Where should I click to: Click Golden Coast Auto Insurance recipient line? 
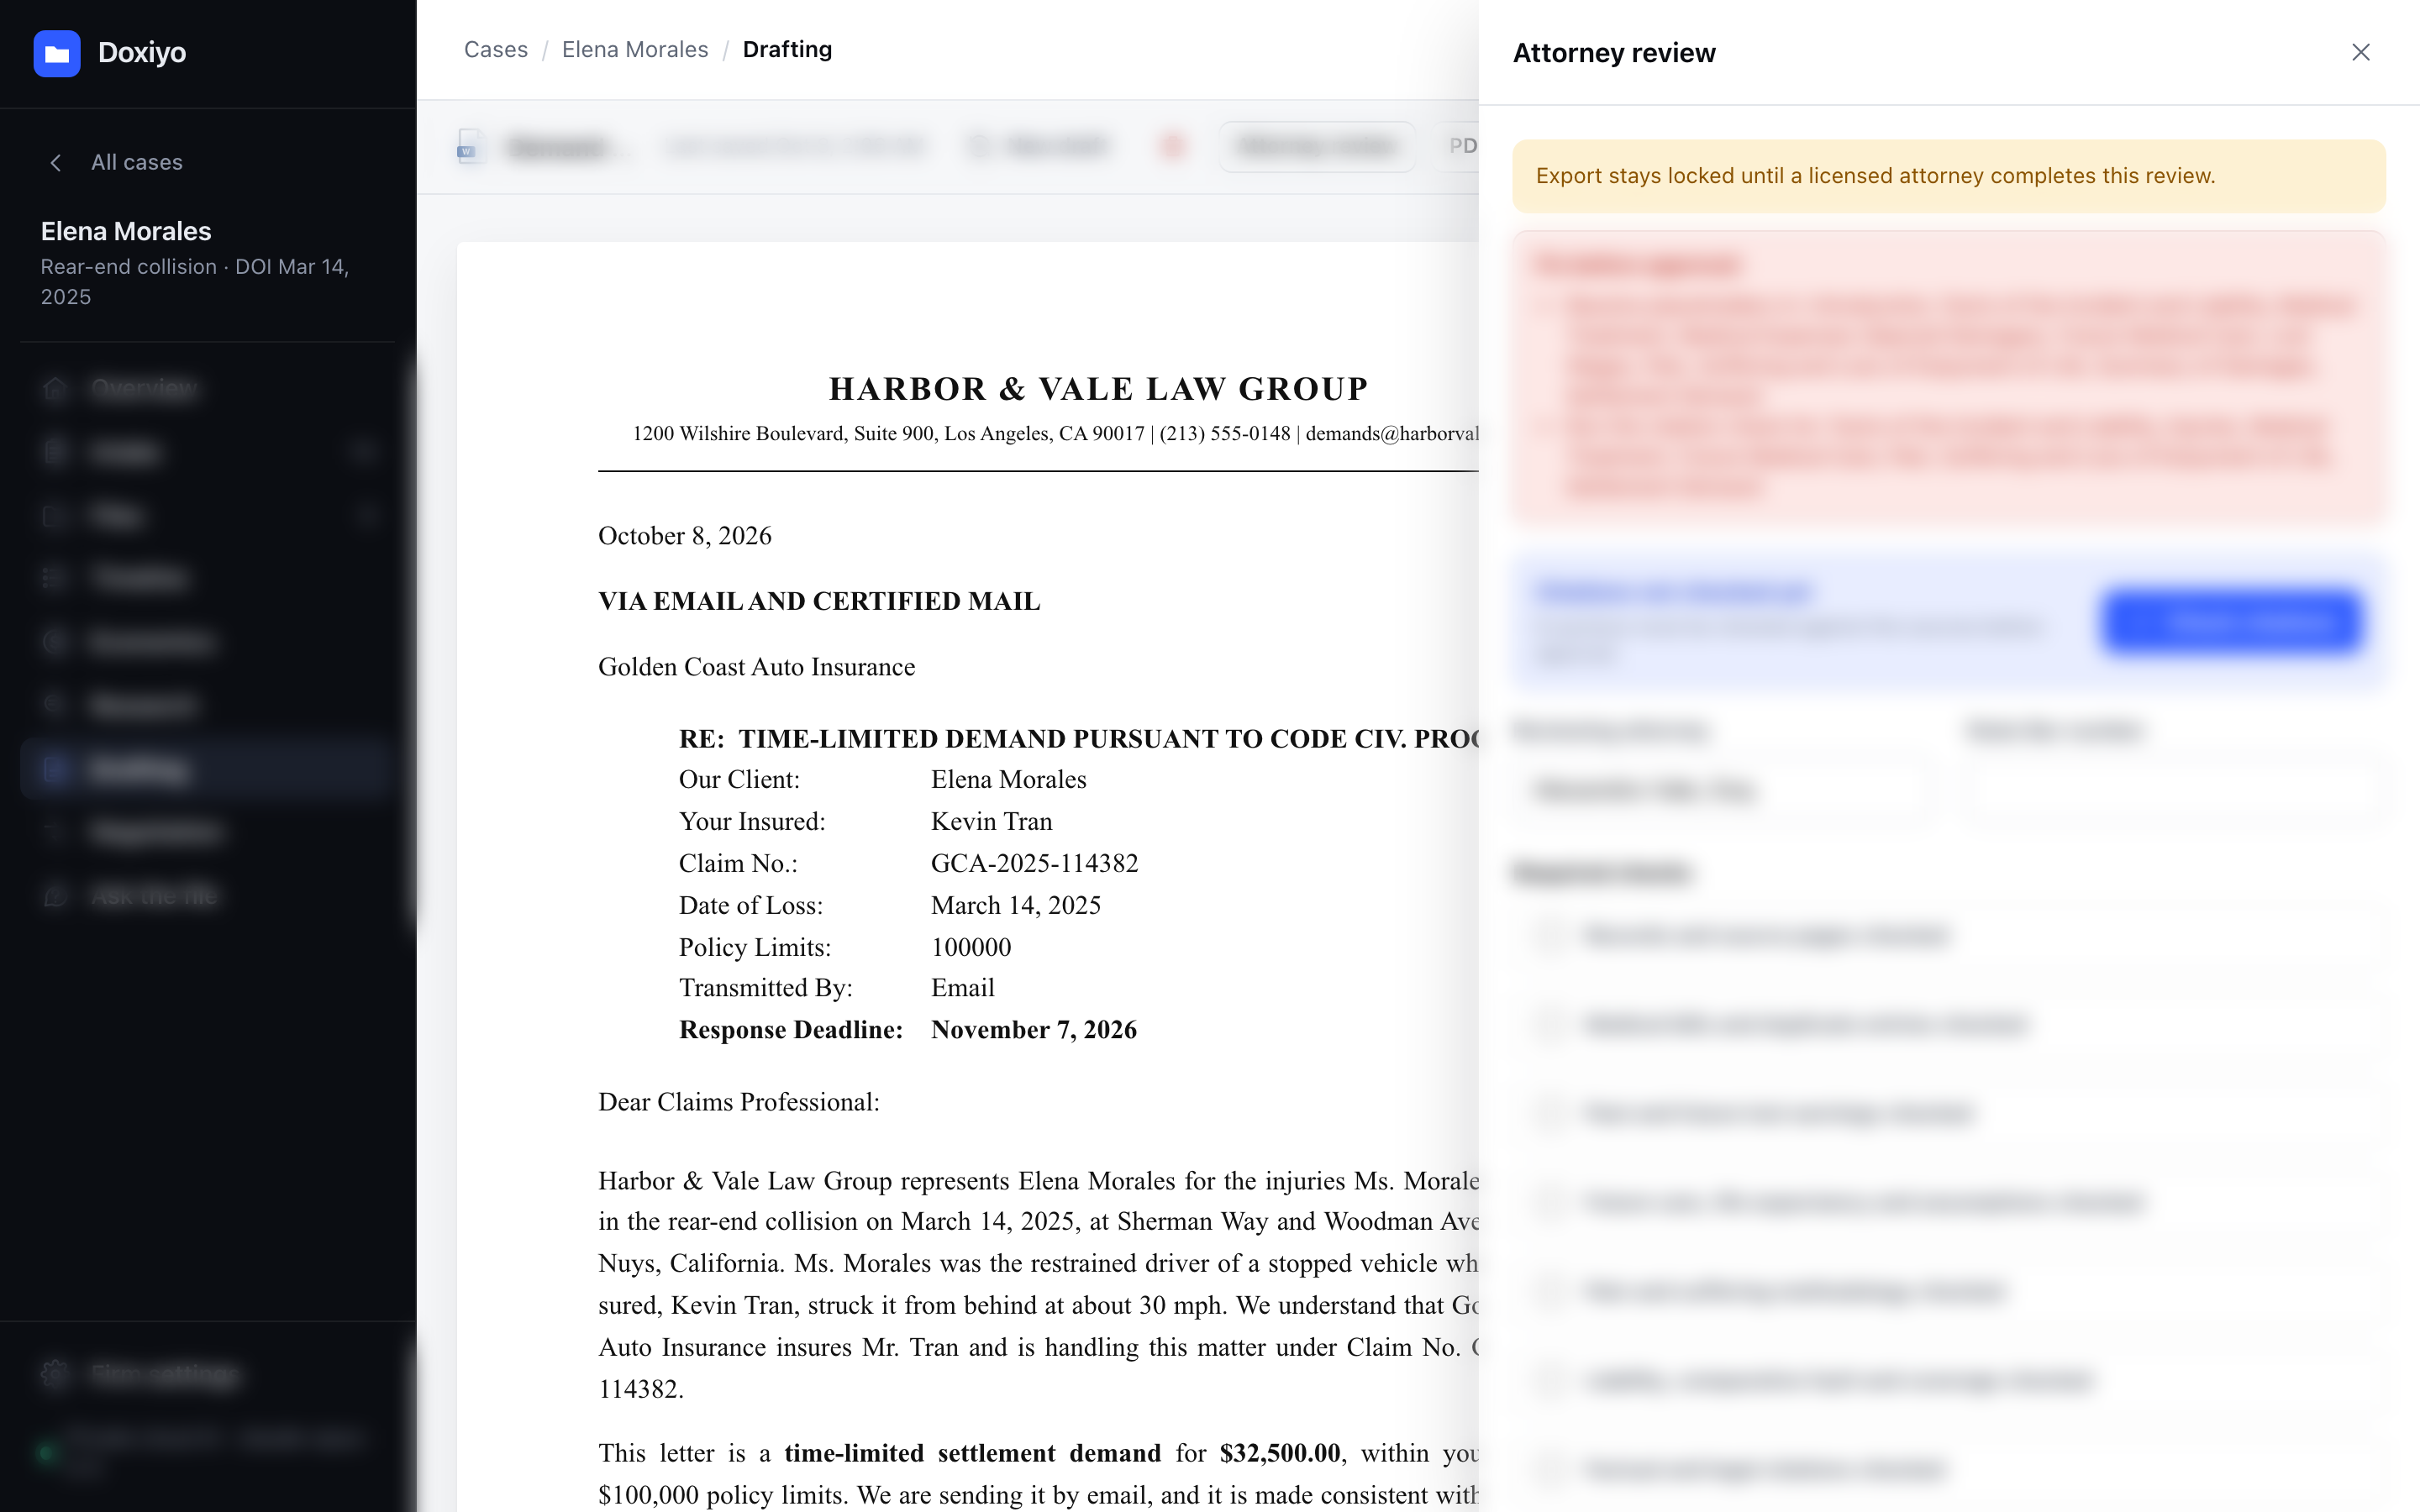click(x=756, y=667)
